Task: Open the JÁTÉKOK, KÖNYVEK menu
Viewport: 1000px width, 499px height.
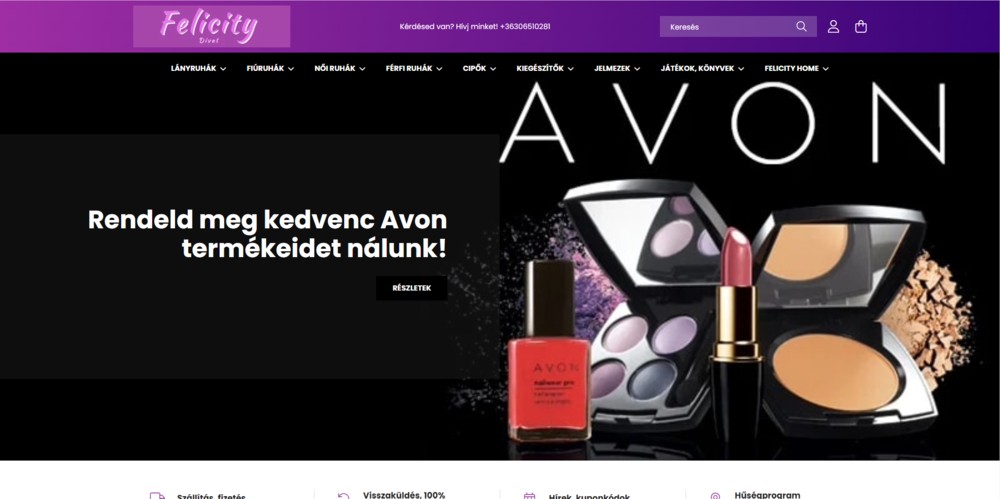Action: pyautogui.click(x=702, y=68)
